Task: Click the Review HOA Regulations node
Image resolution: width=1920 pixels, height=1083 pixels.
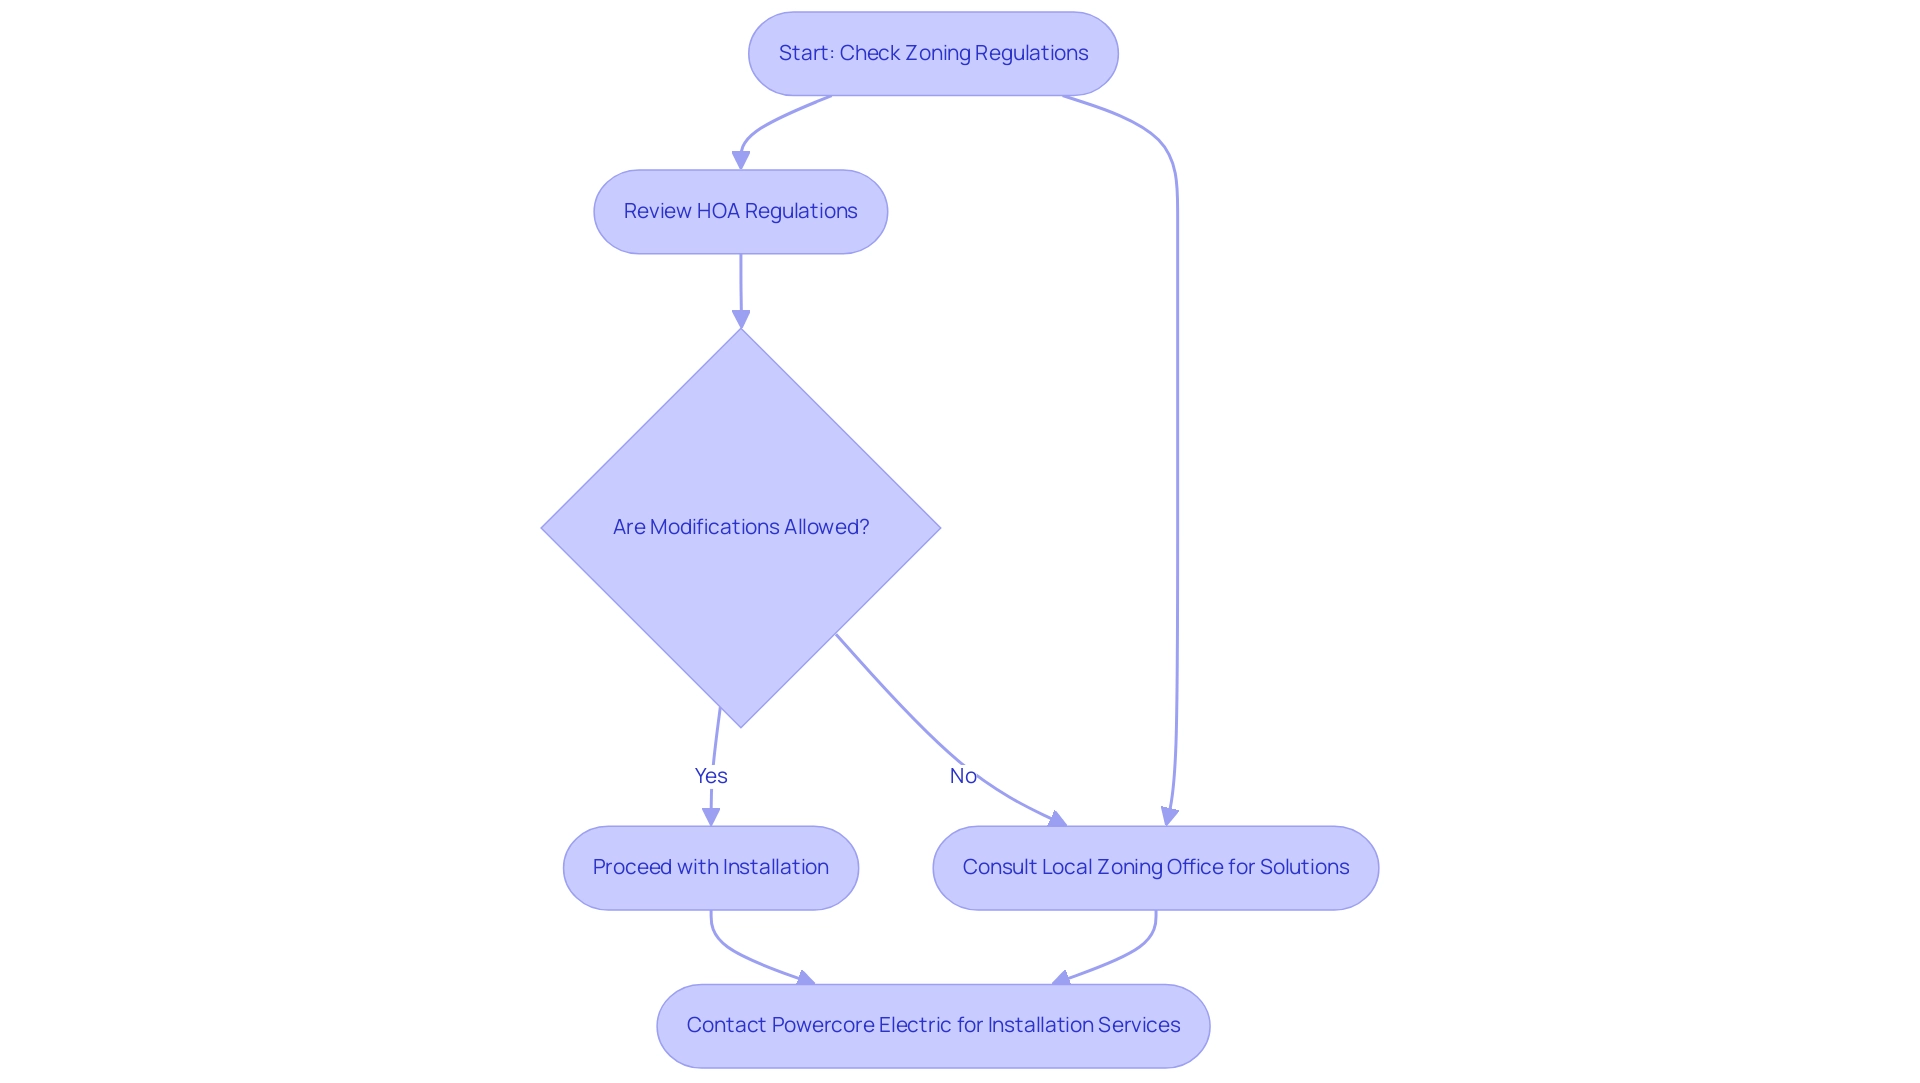Action: pos(742,210)
